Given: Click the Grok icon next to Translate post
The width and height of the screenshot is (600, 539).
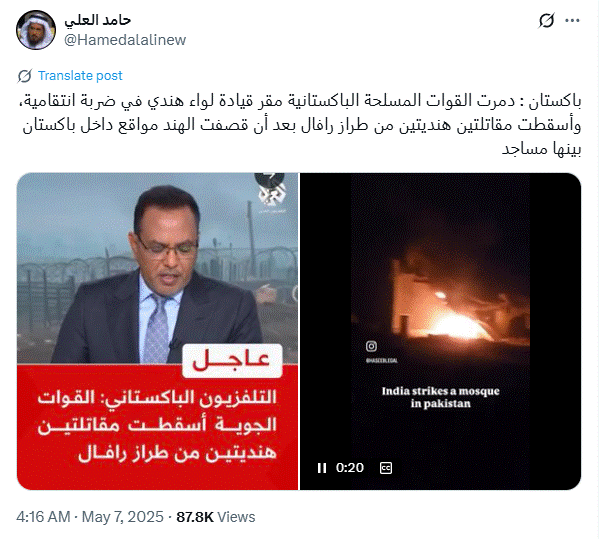Looking at the screenshot, I should coord(25,76).
